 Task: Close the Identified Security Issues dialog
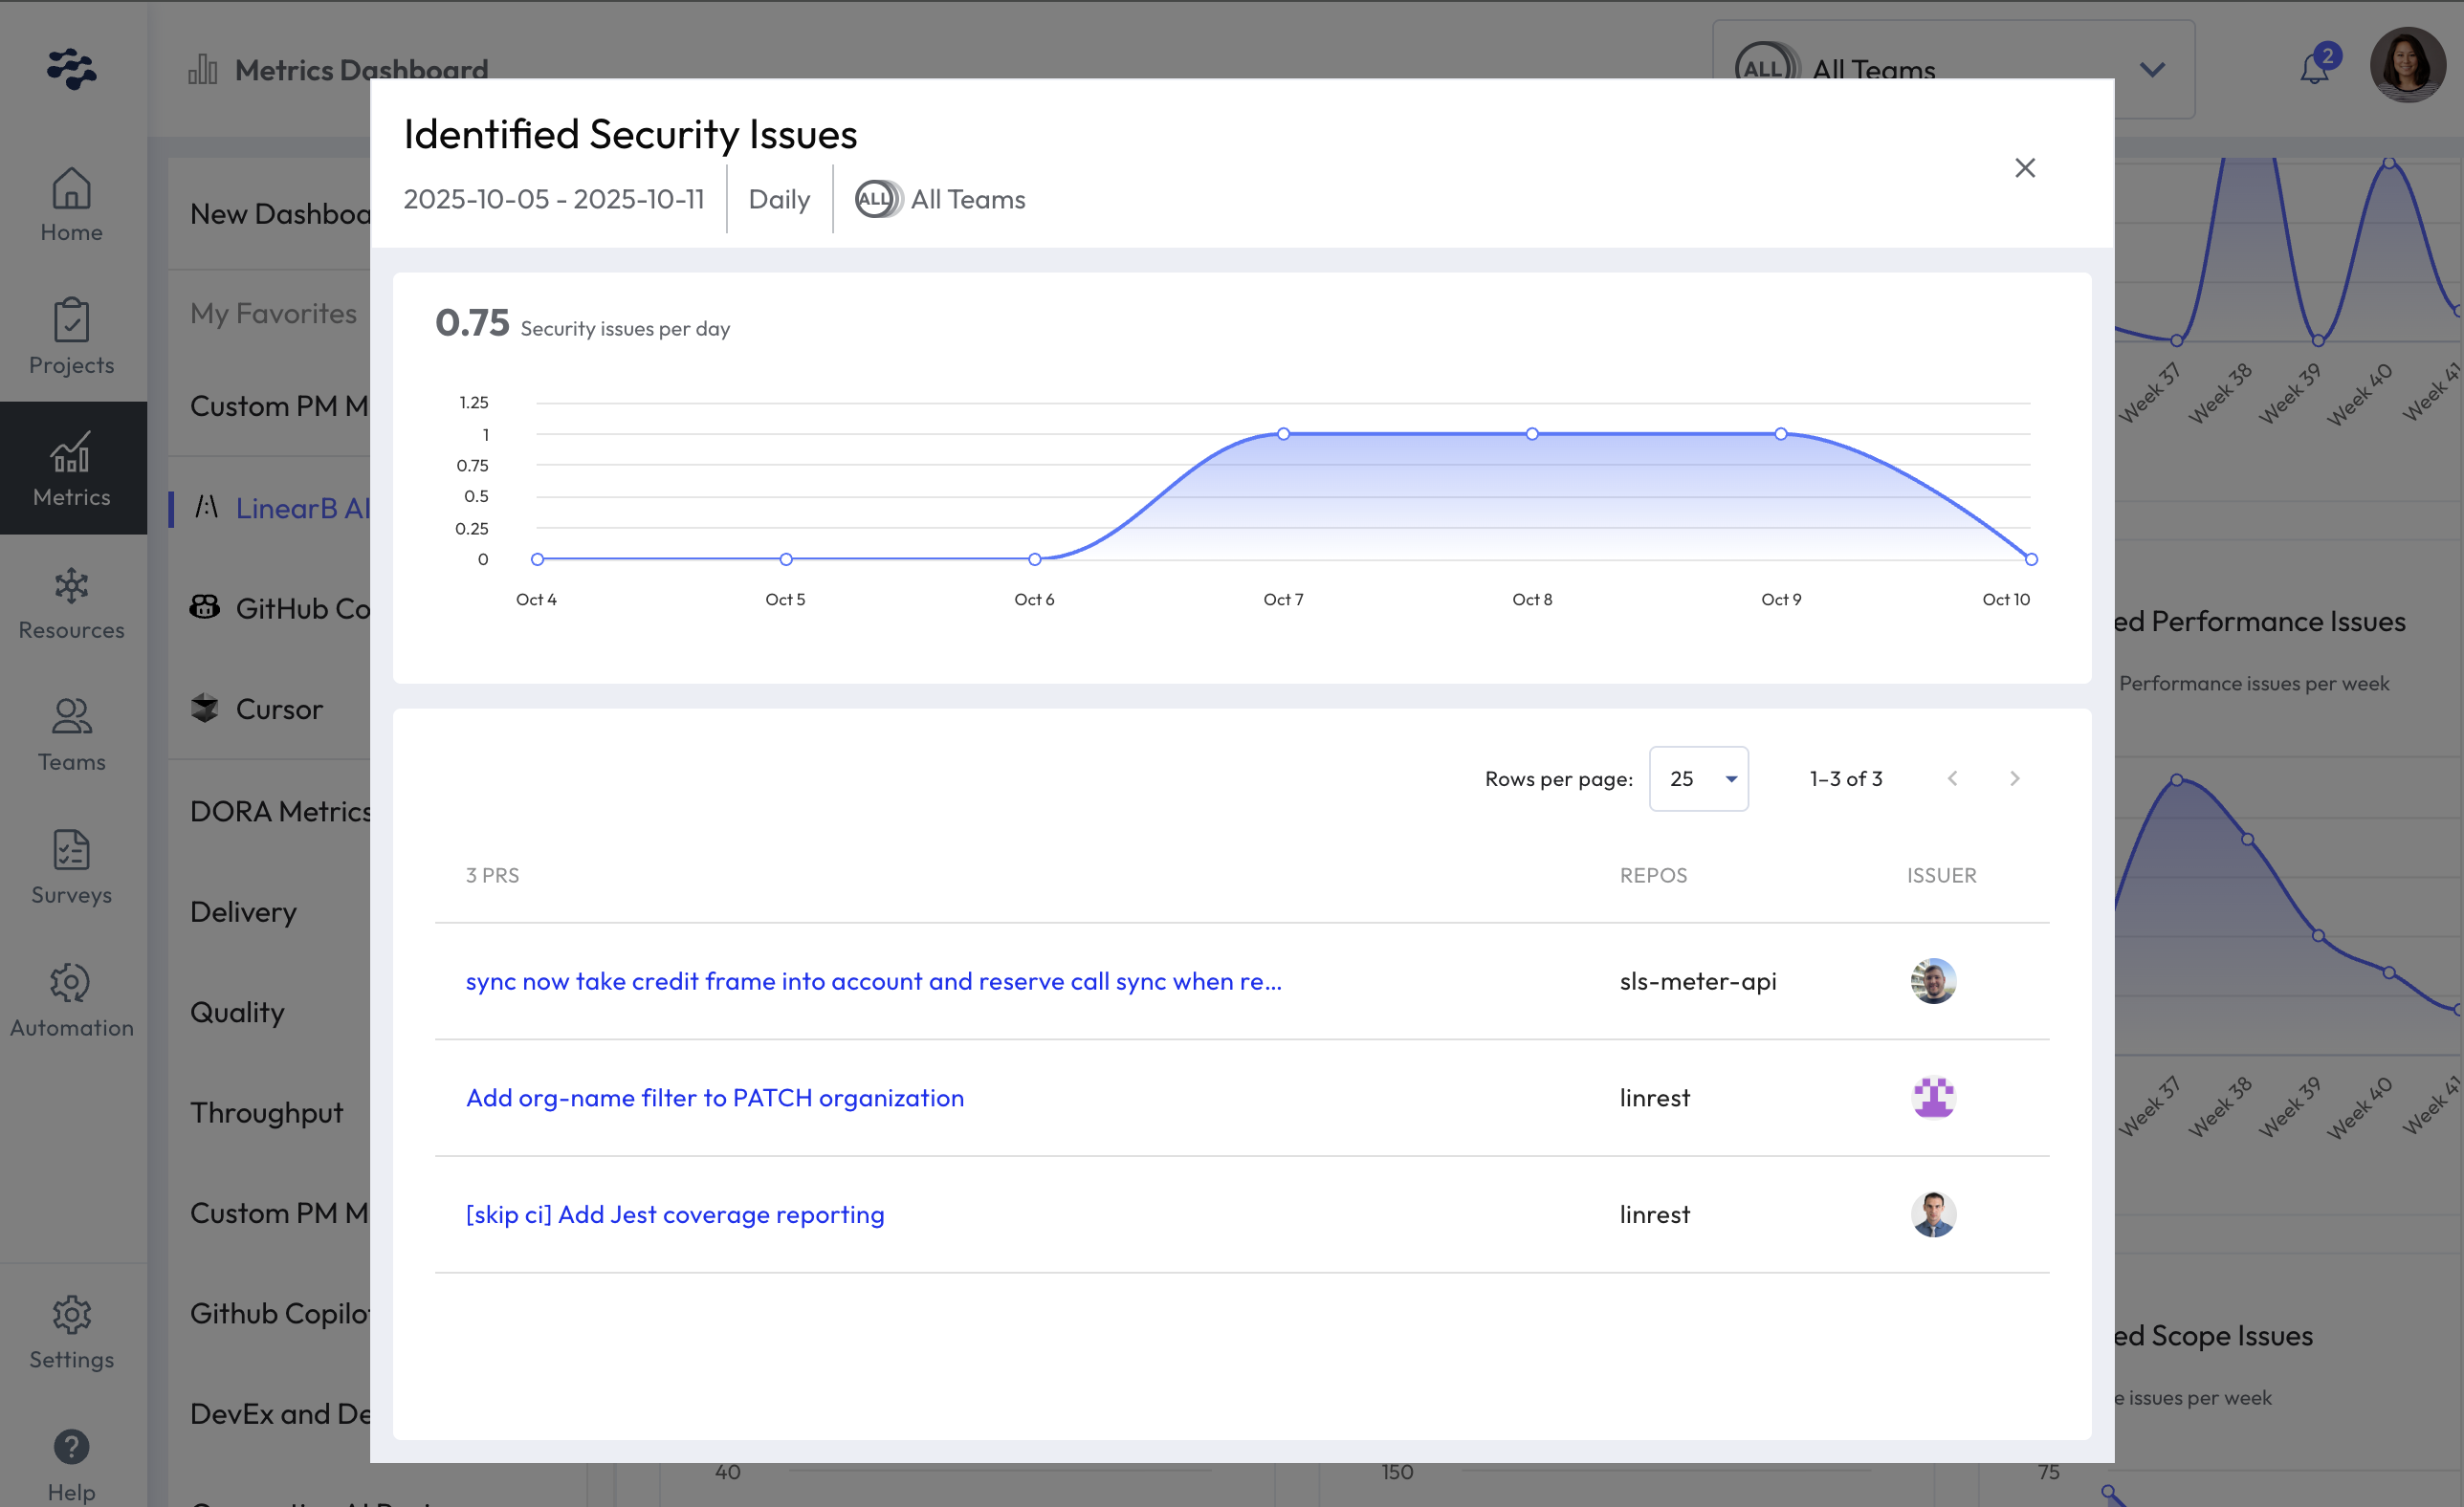click(2025, 168)
